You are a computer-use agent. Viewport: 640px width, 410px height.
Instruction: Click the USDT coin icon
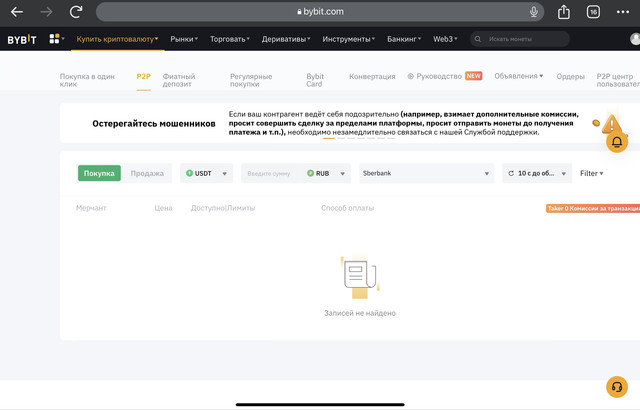point(189,173)
